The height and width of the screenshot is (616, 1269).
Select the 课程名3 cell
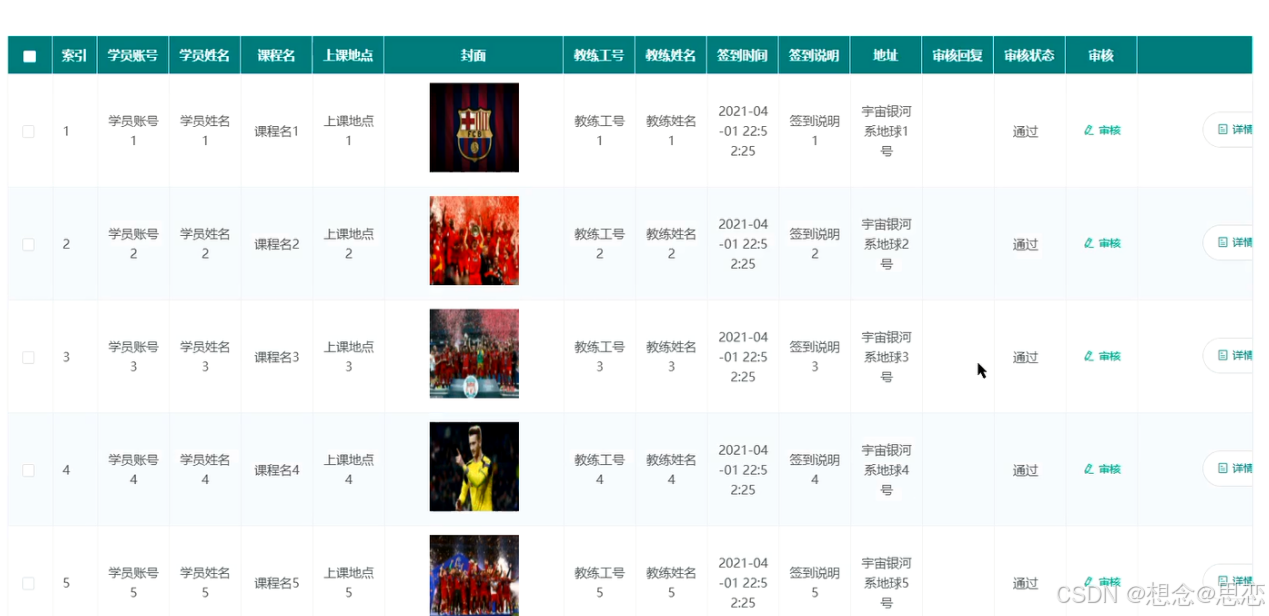[277, 357]
